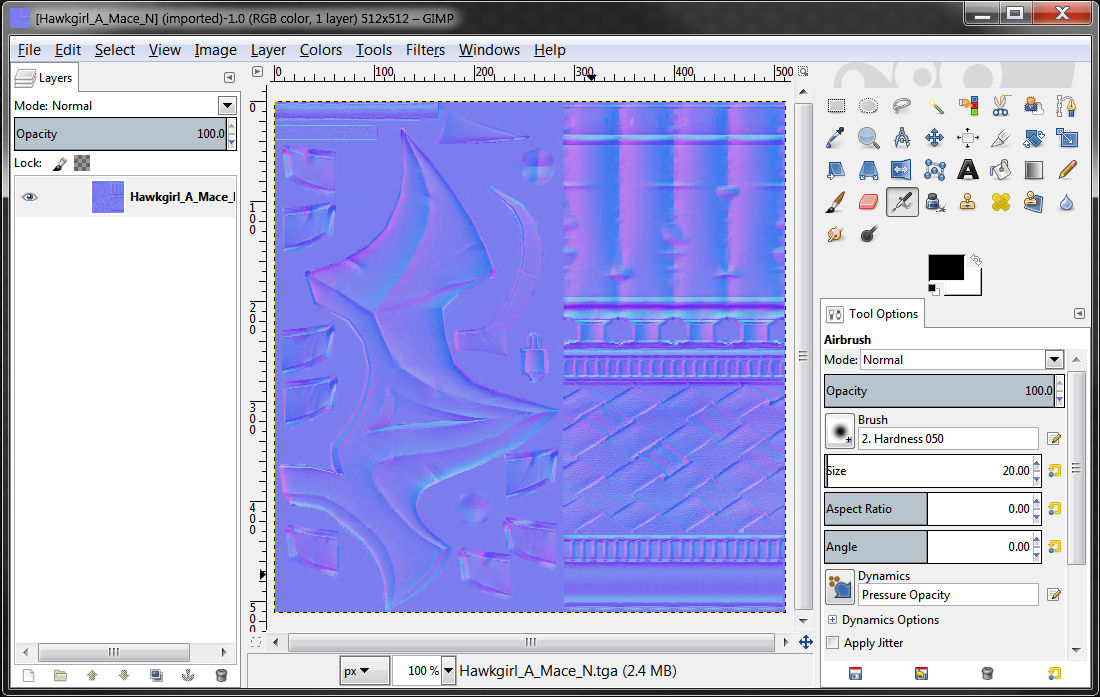1100x697 pixels.
Task: Enable Apply Jitter checkbox
Action: point(833,643)
